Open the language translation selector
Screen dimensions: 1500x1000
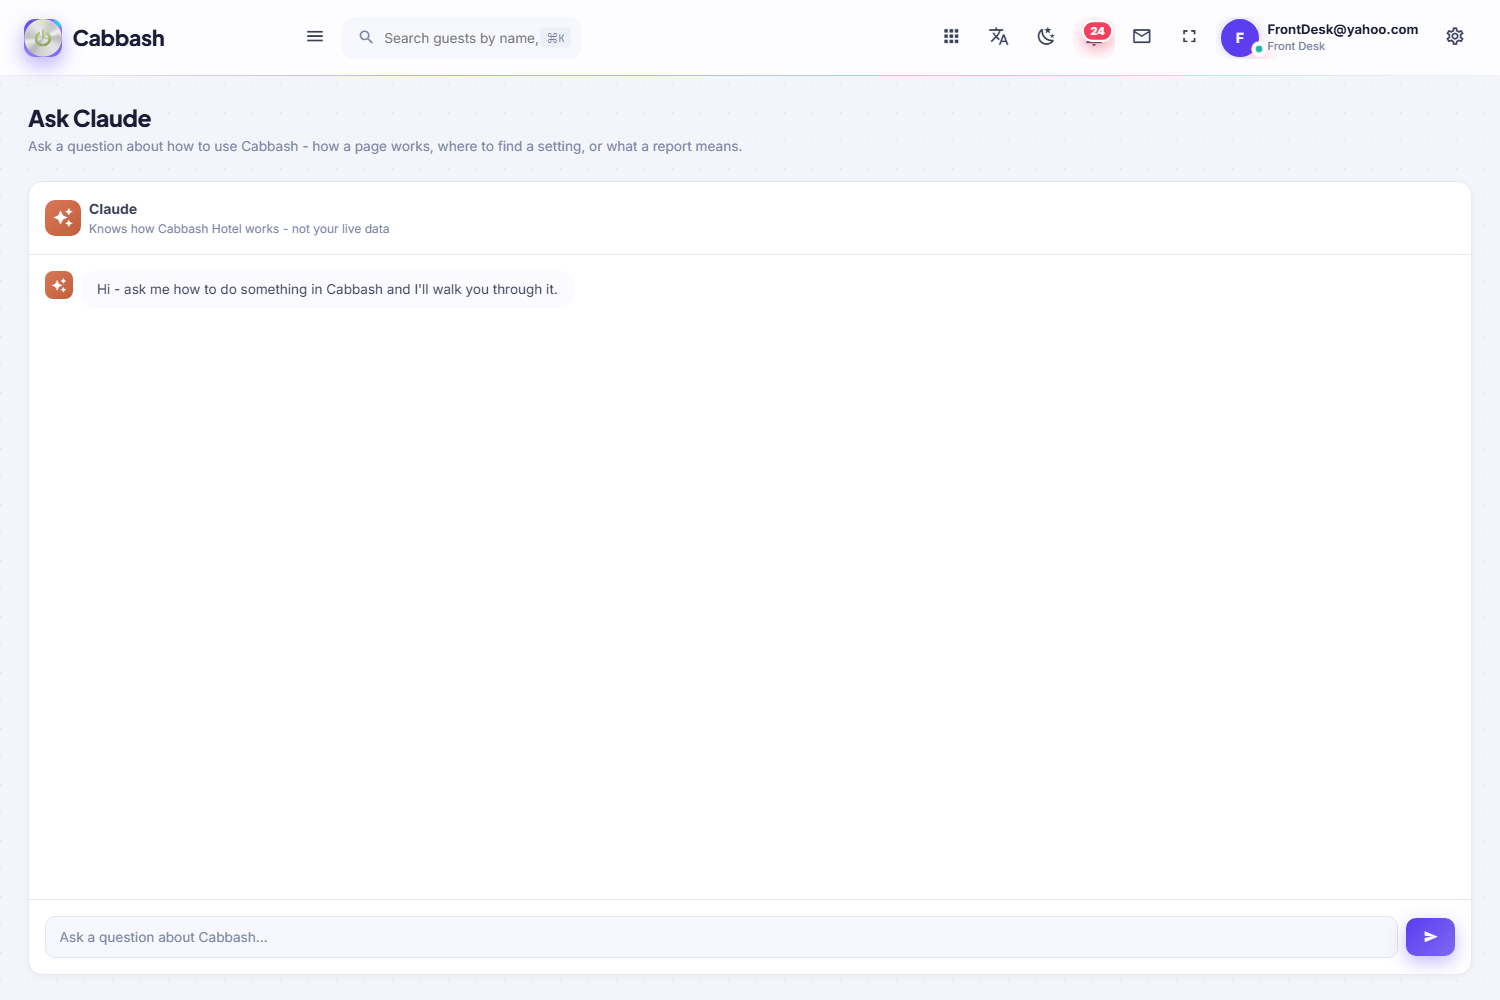point(998,37)
